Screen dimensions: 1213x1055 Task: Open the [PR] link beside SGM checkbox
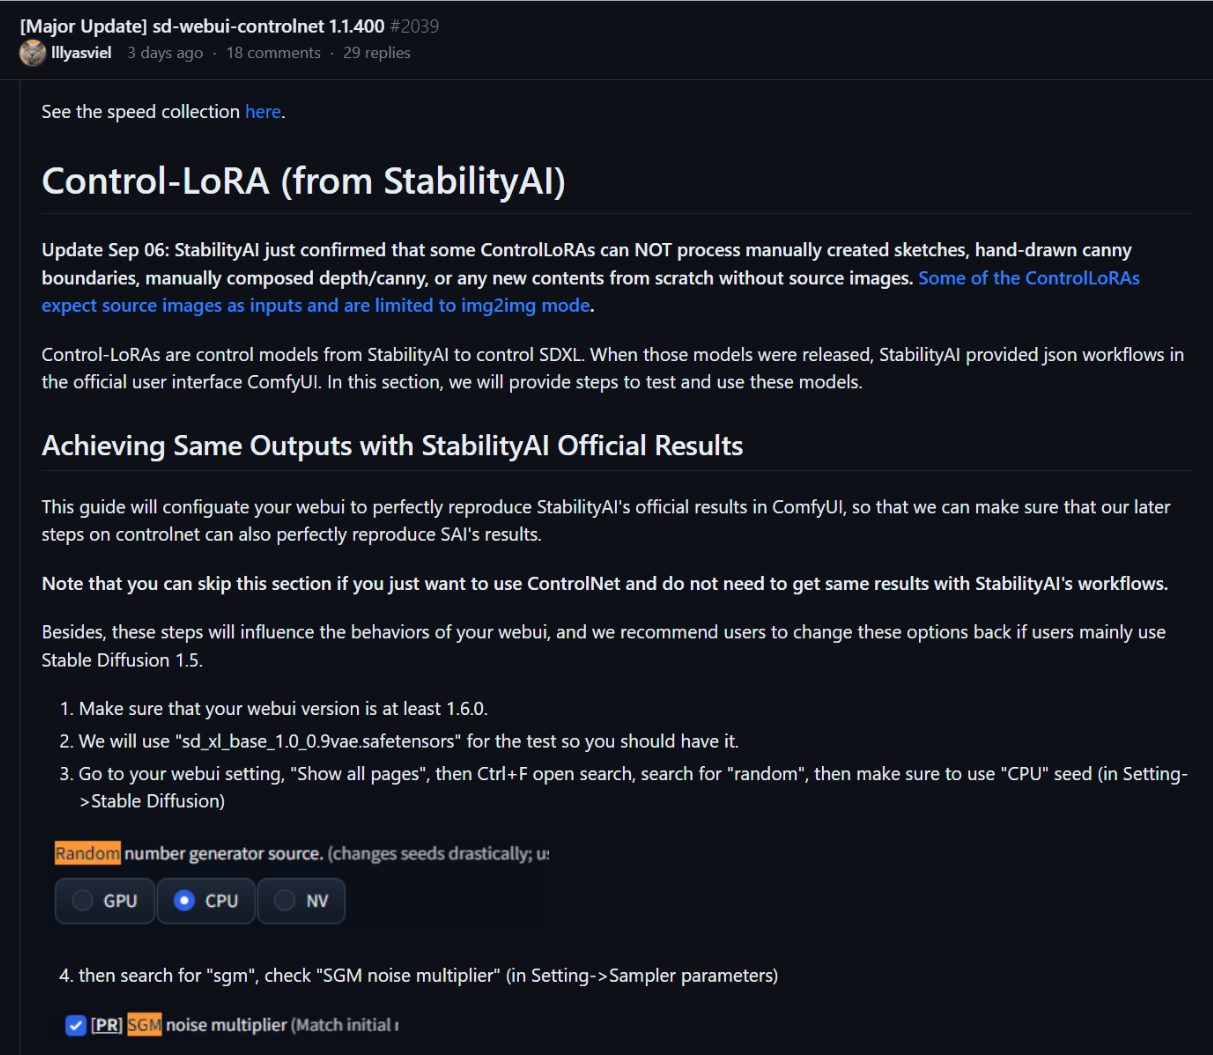(107, 1025)
